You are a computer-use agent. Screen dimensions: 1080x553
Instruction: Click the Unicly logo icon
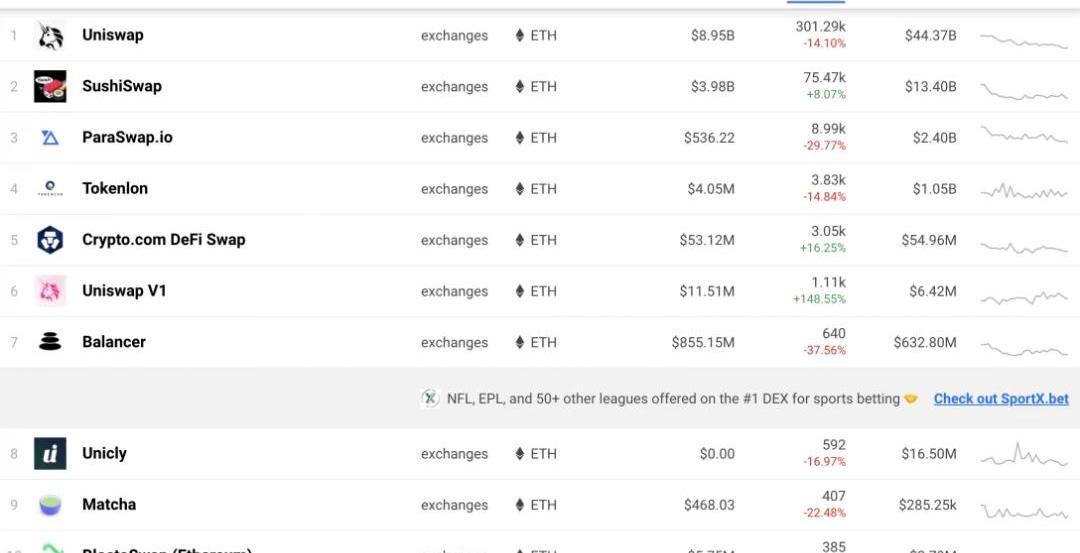tap(50, 453)
